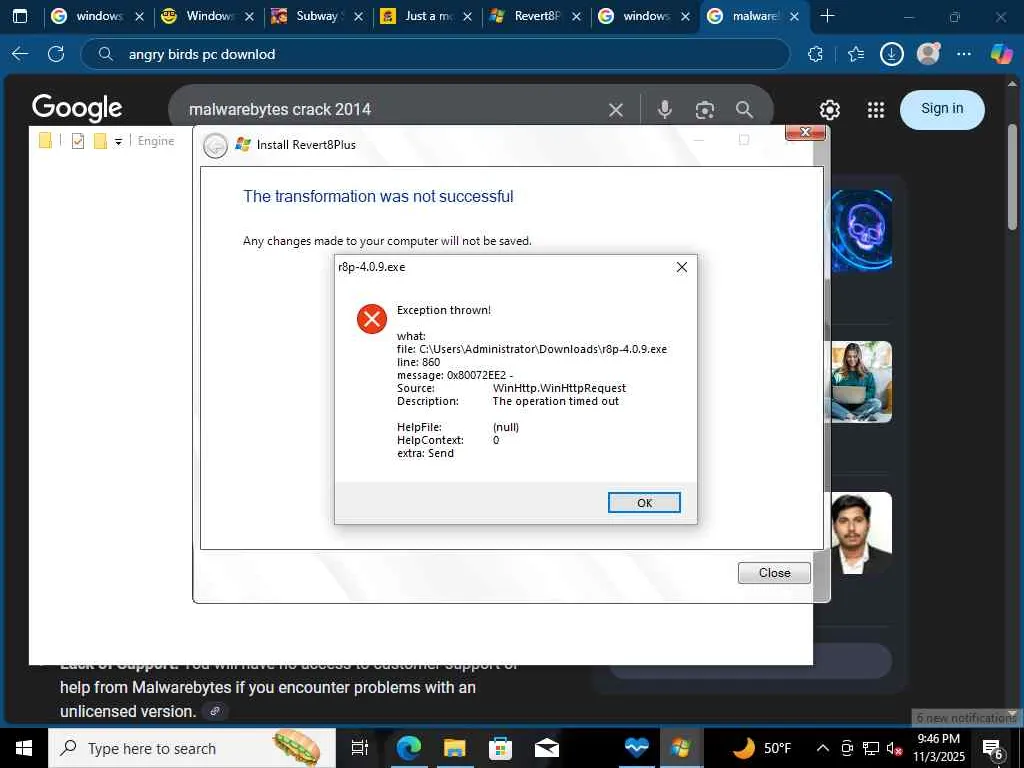
Task: Clear the Google search query with X
Action: pos(615,110)
